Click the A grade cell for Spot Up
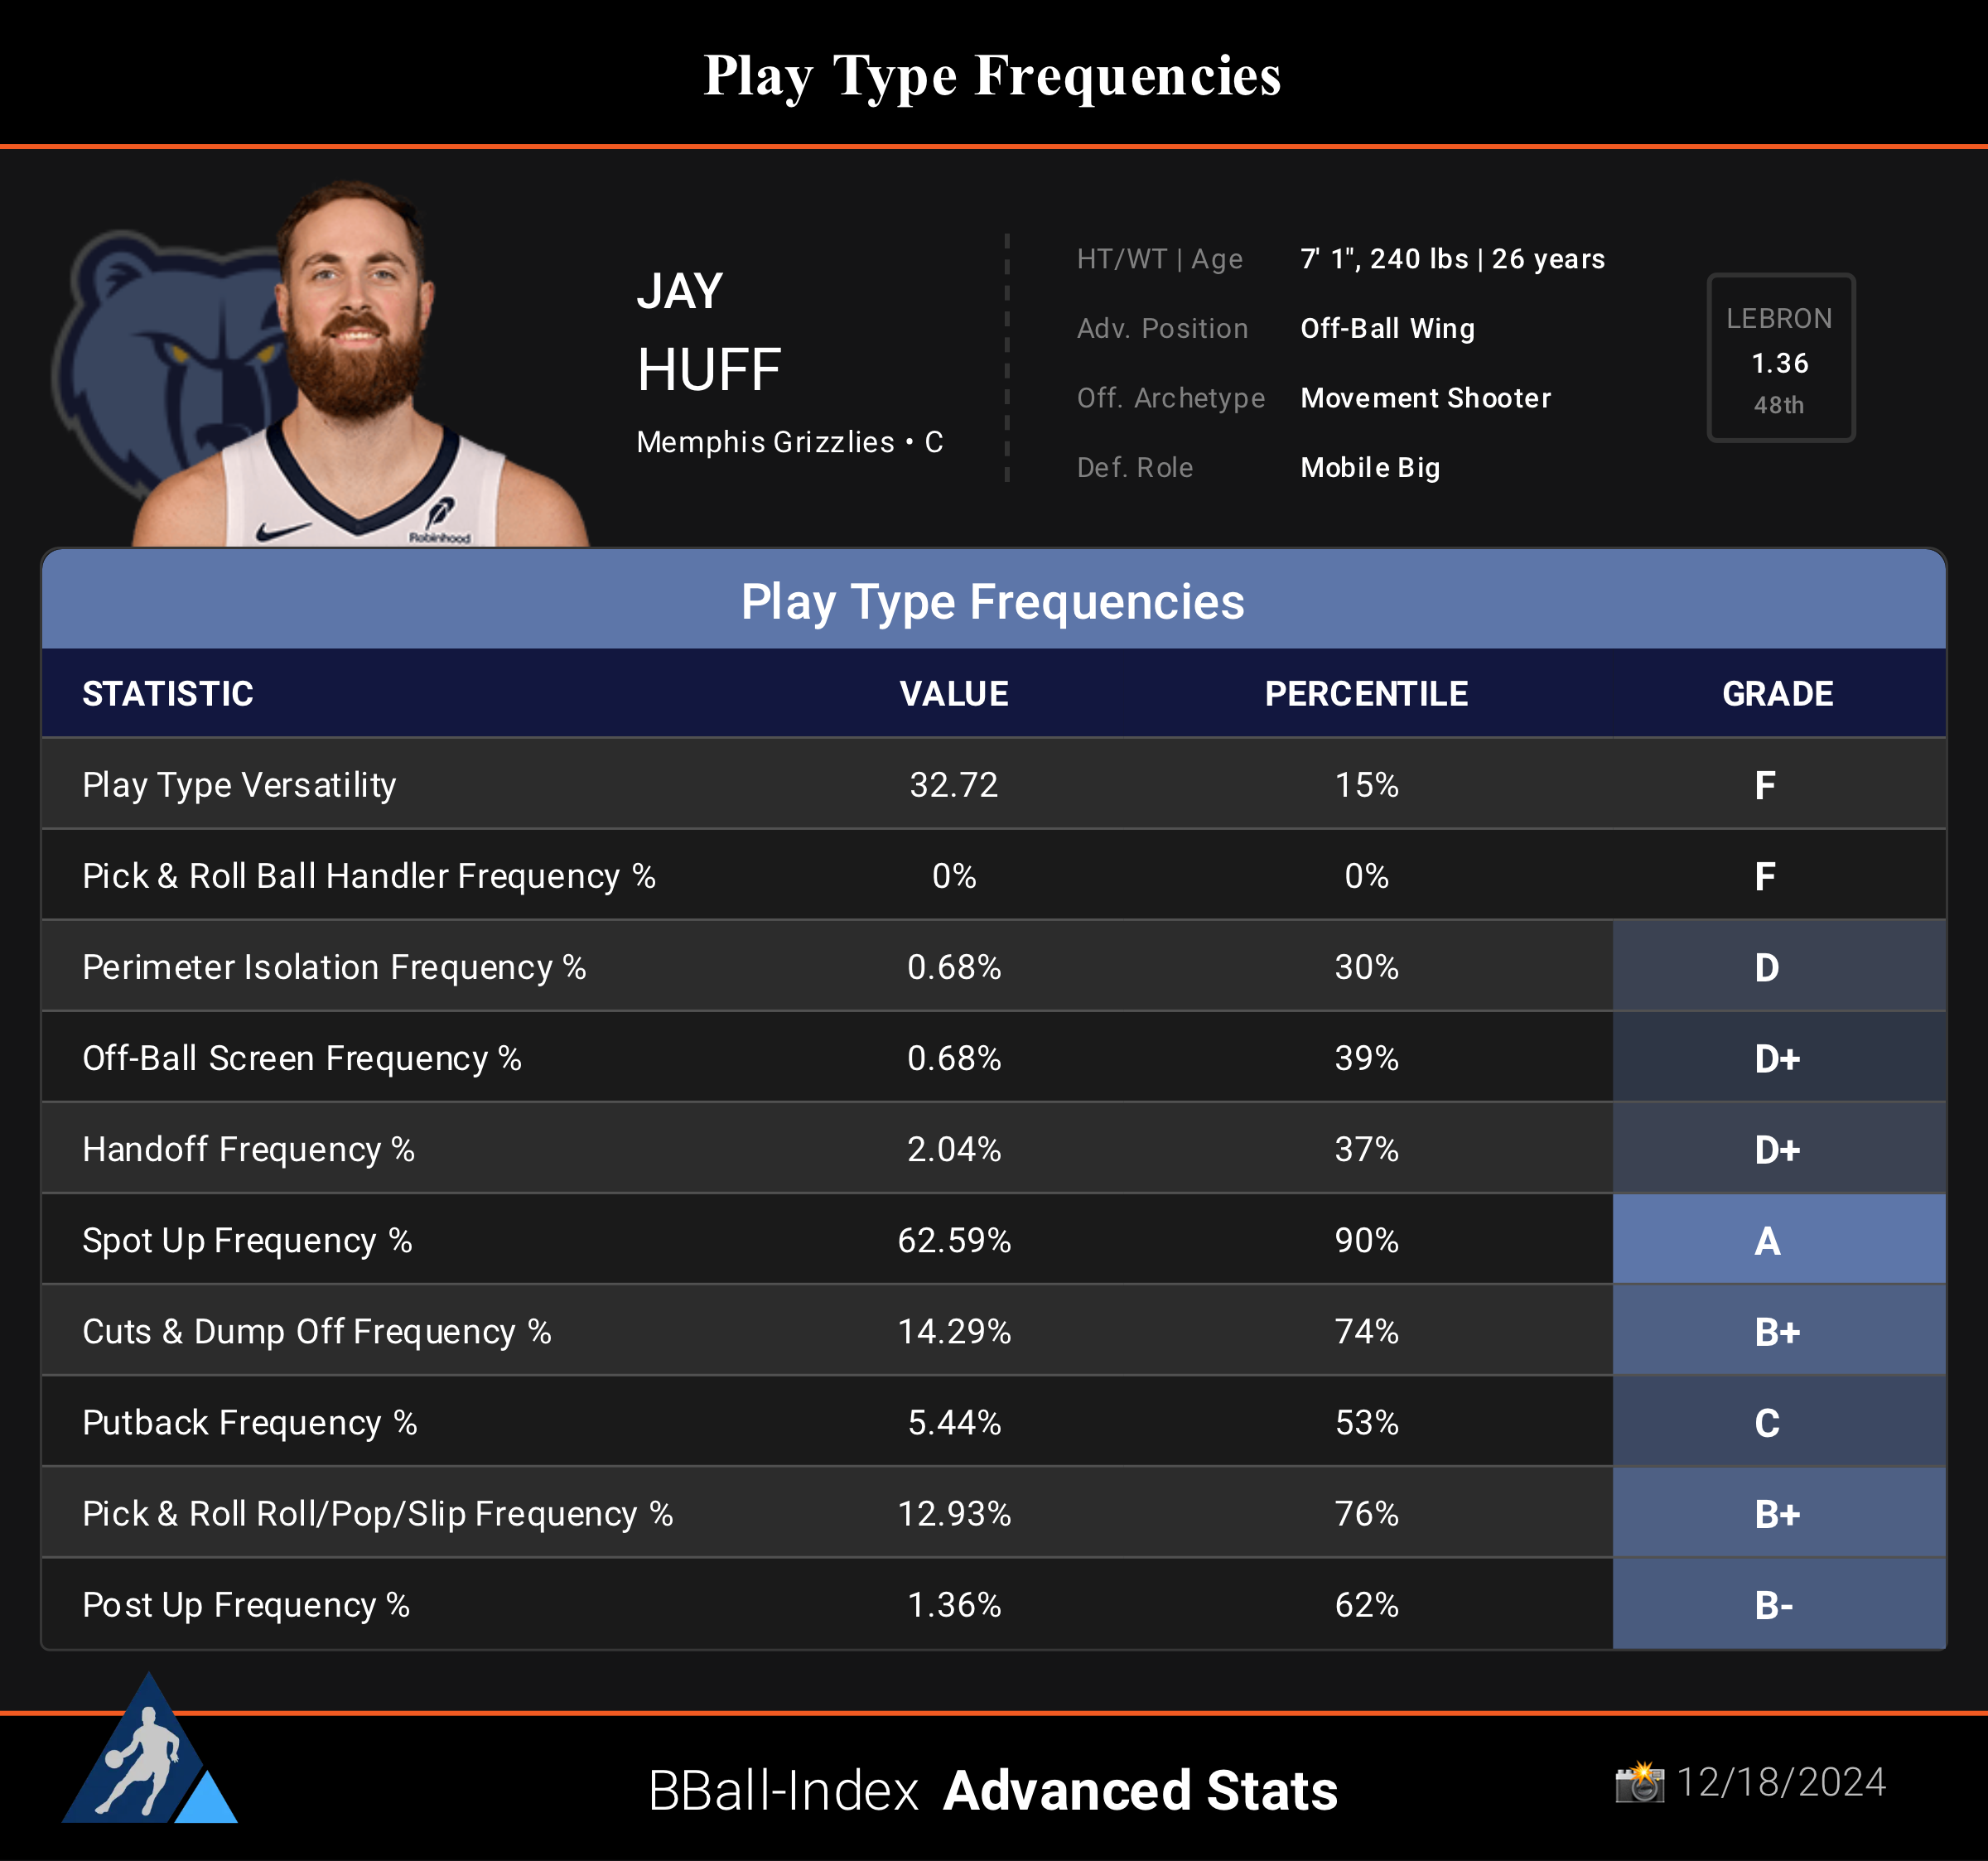This screenshot has height=1861, width=1988. 1777,1240
